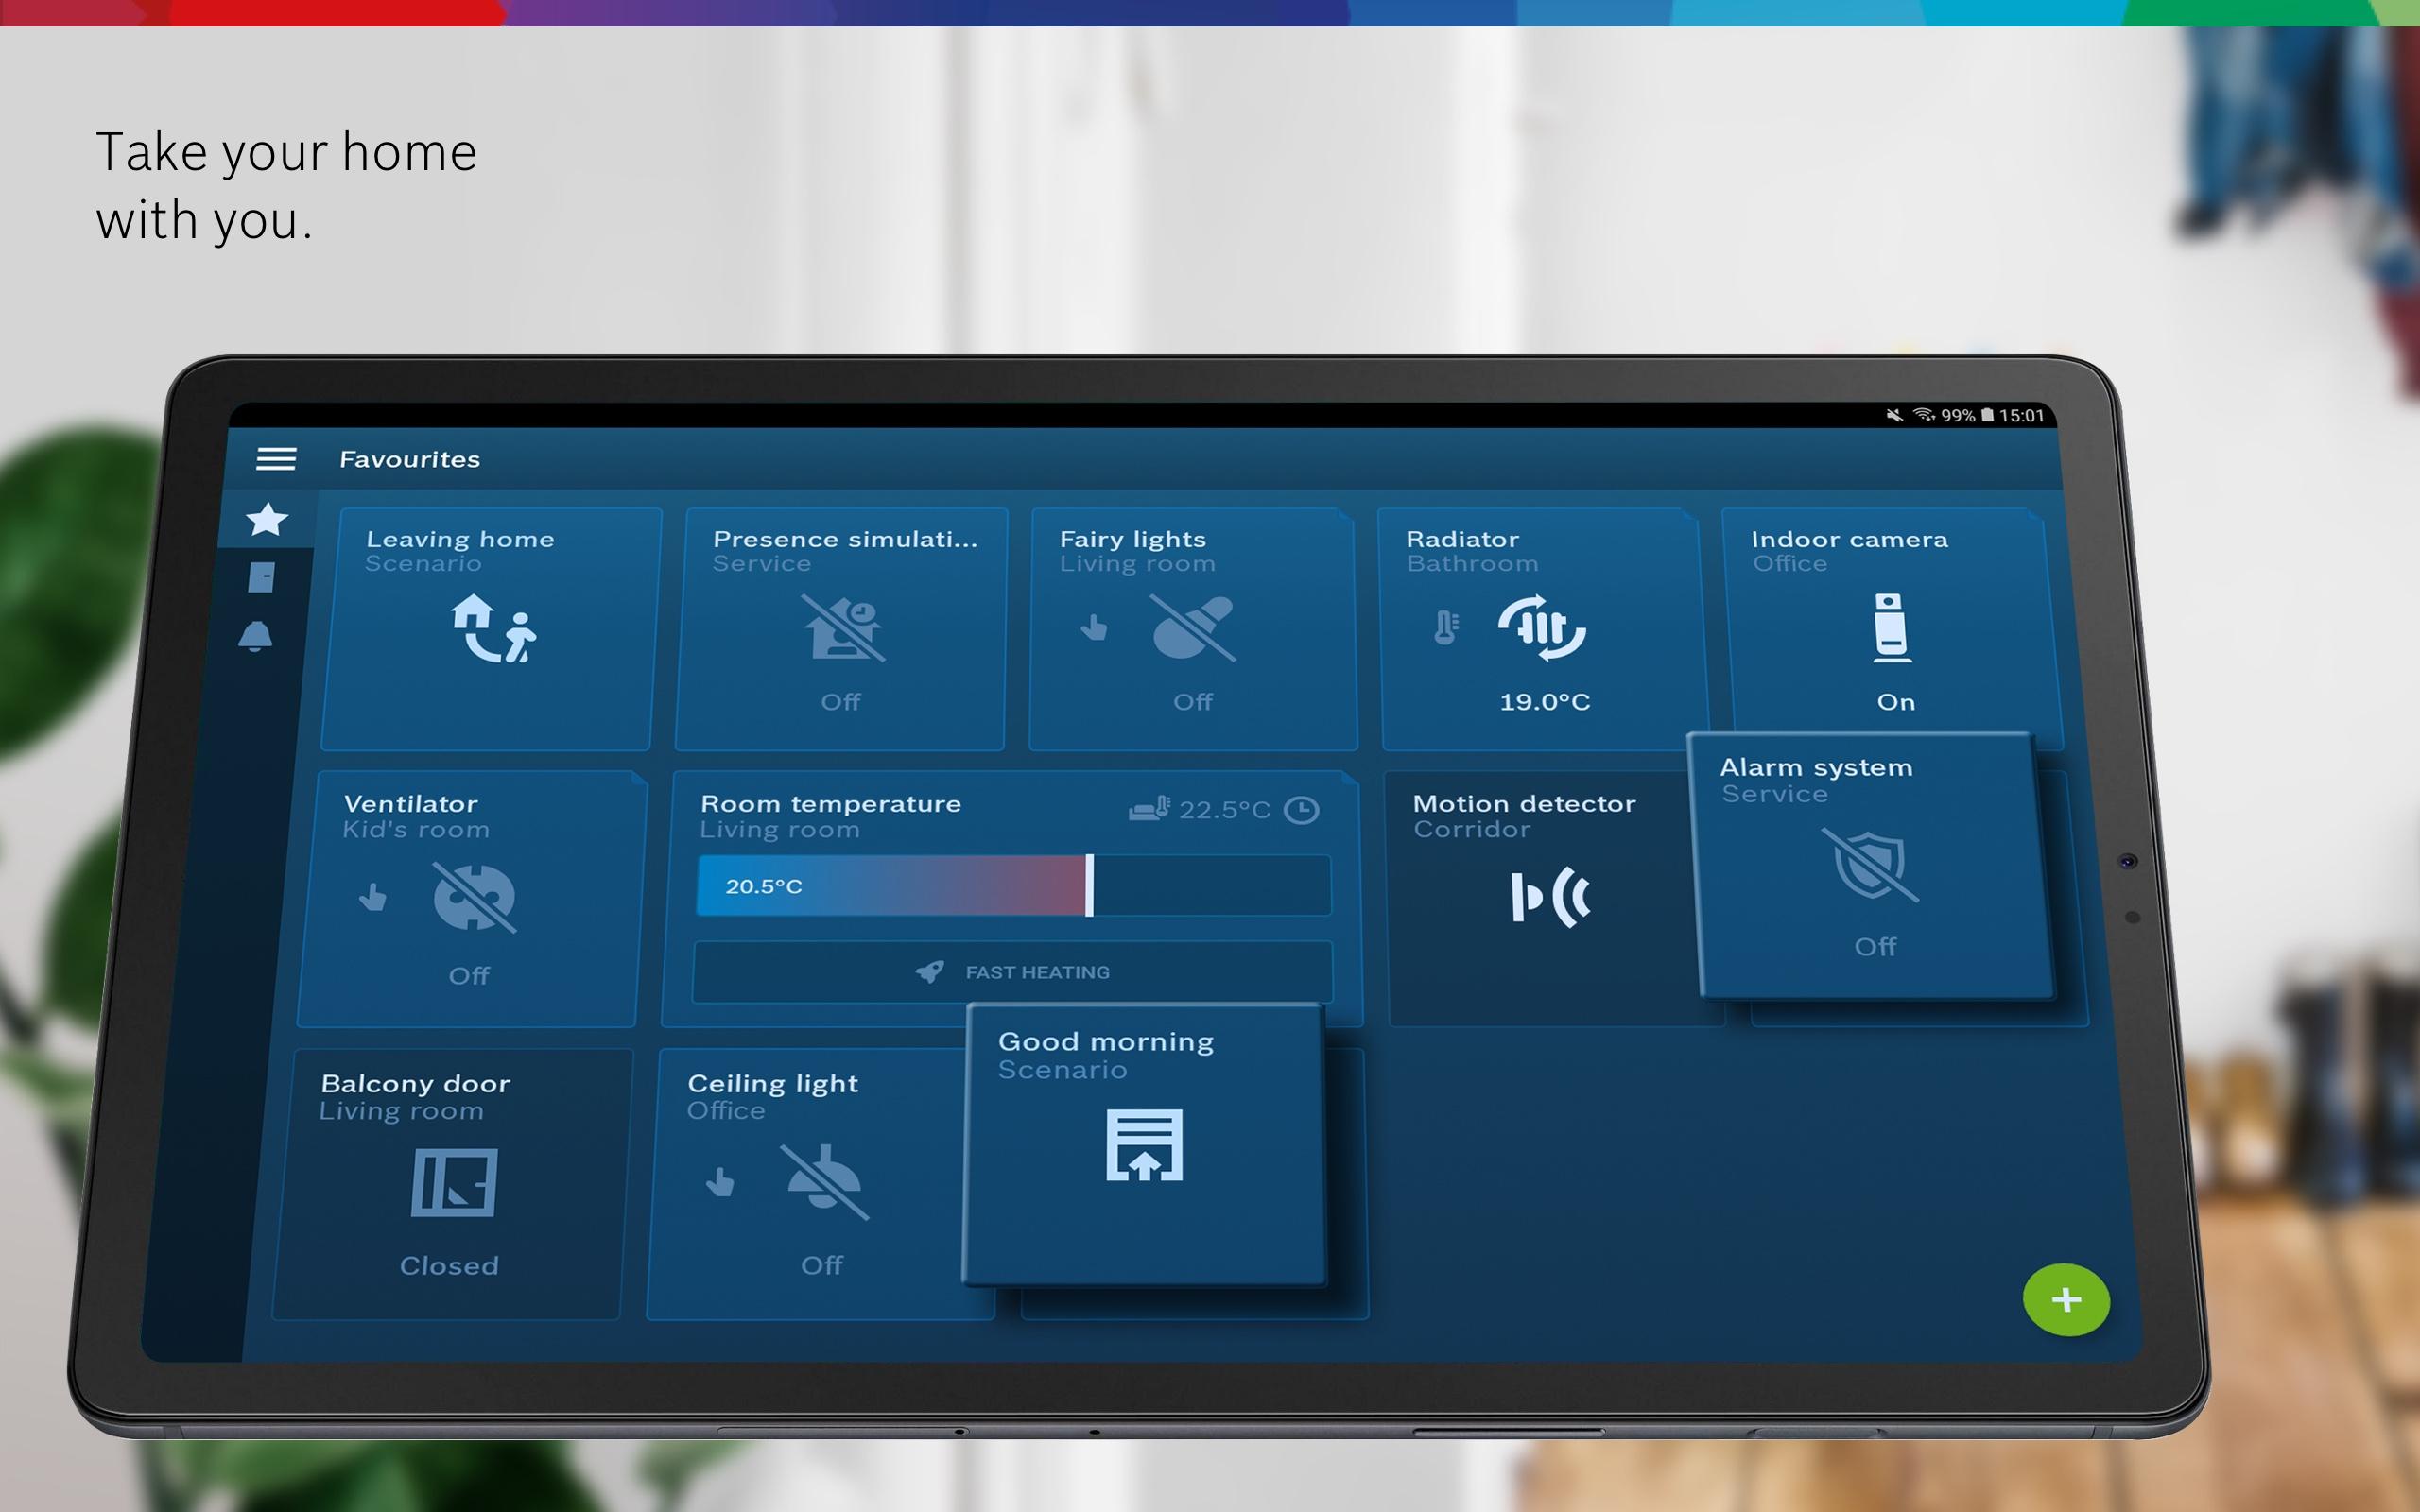Viewport: 2420px width, 1512px height.
Task: Open the hamburger navigation menu
Action: click(276, 459)
